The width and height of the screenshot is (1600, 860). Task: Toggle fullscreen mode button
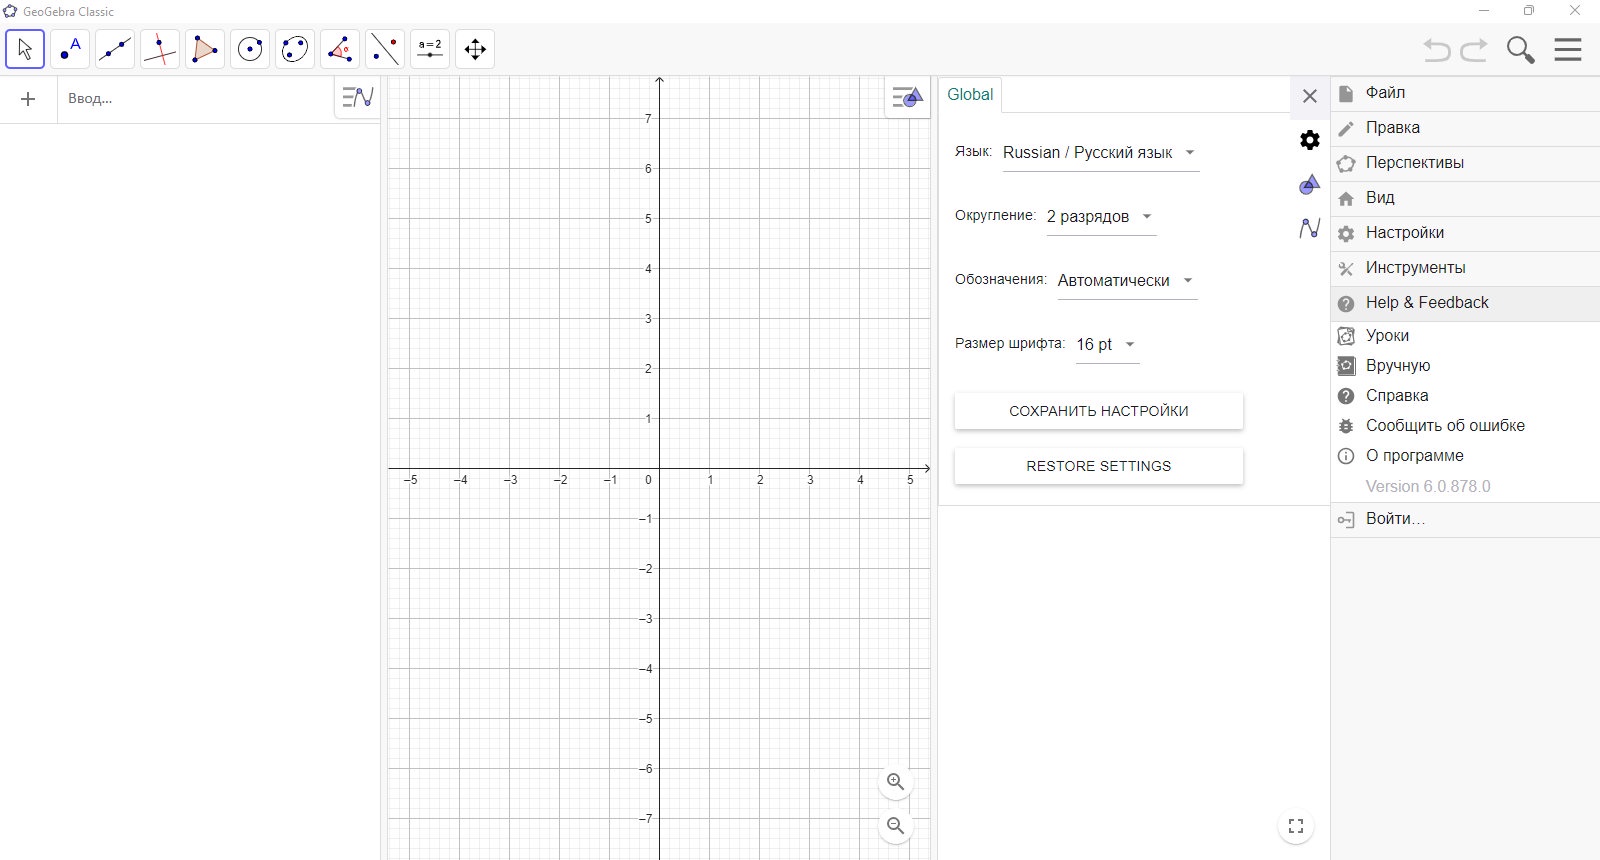pyautogui.click(x=1296, y=826)
